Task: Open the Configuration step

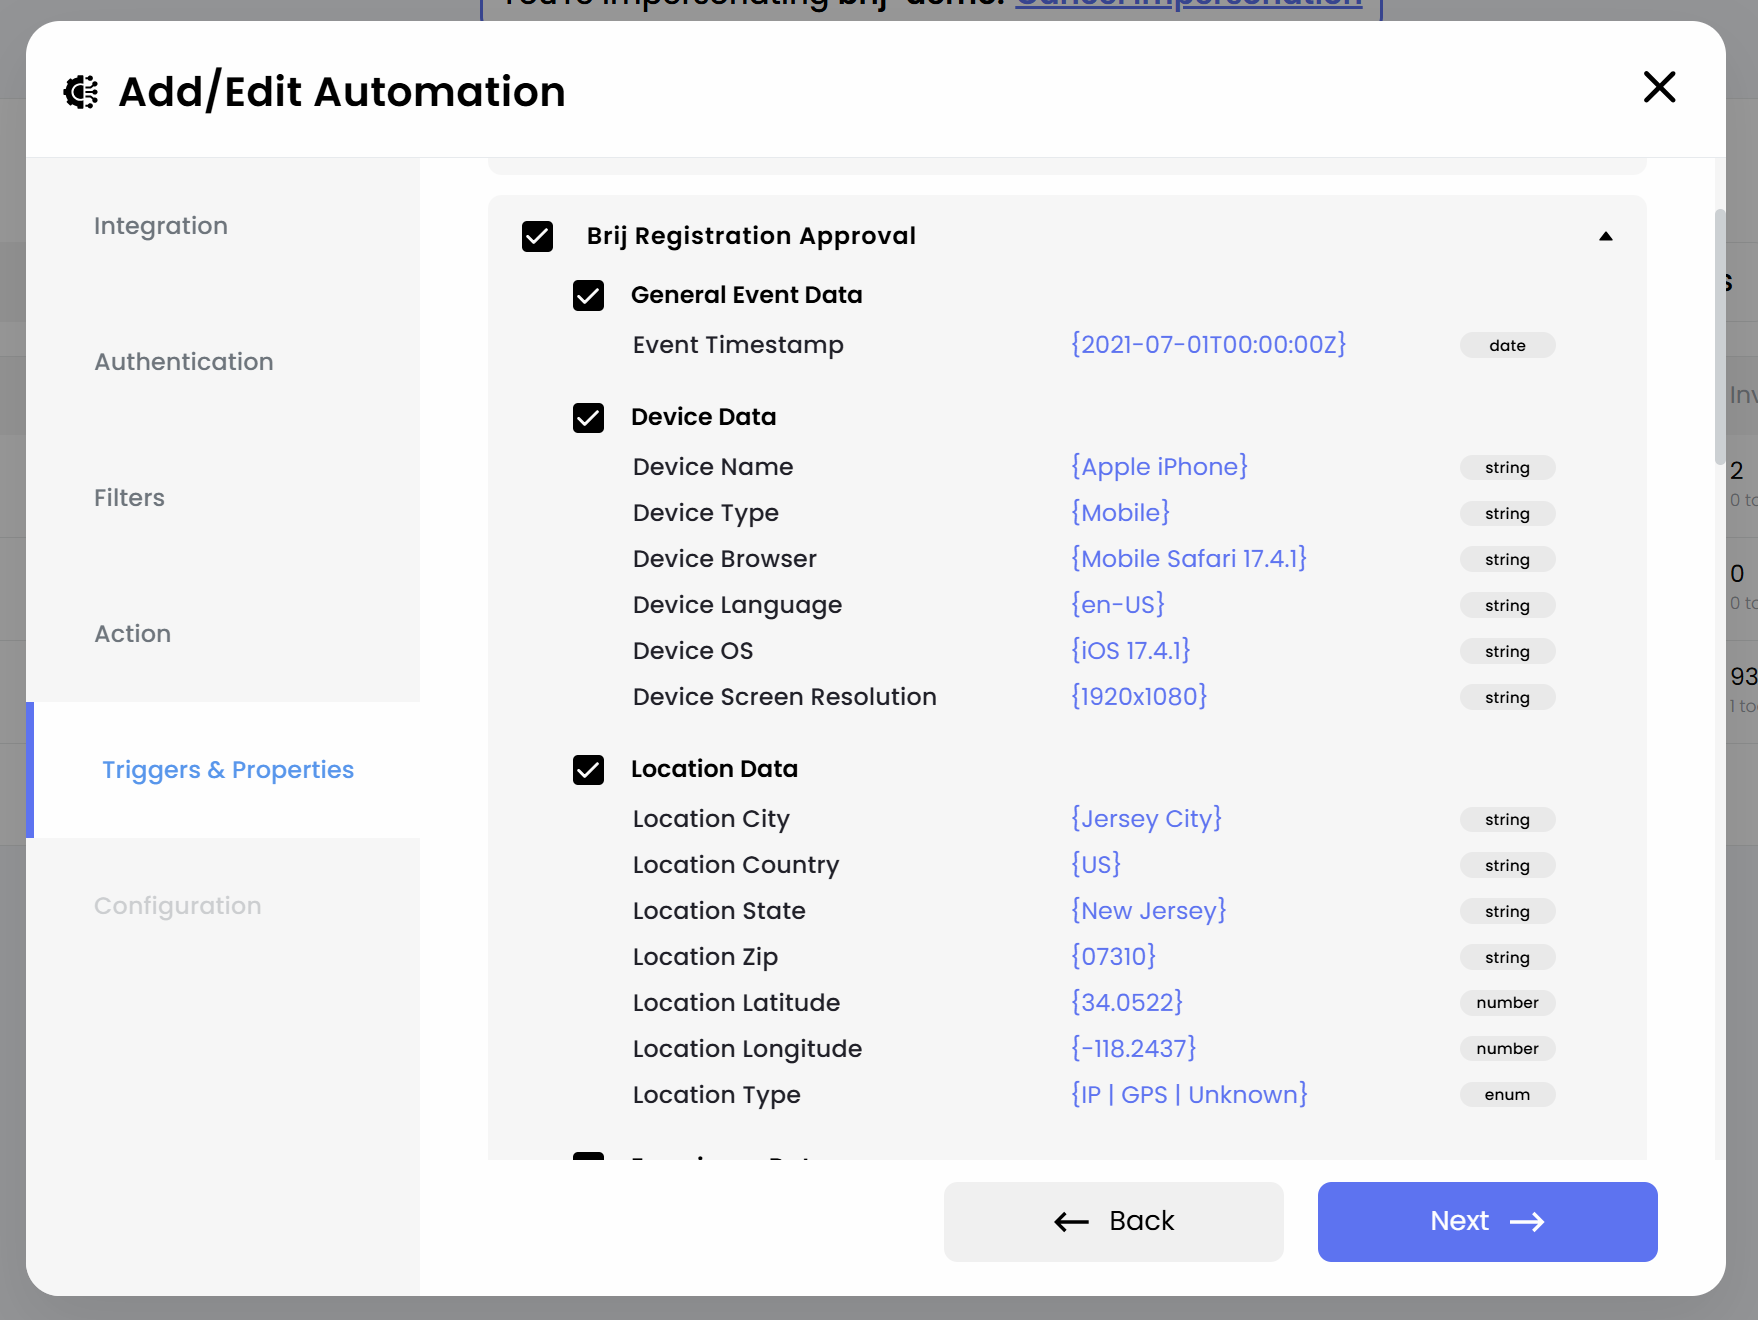Action: click(x=178, y=906)
